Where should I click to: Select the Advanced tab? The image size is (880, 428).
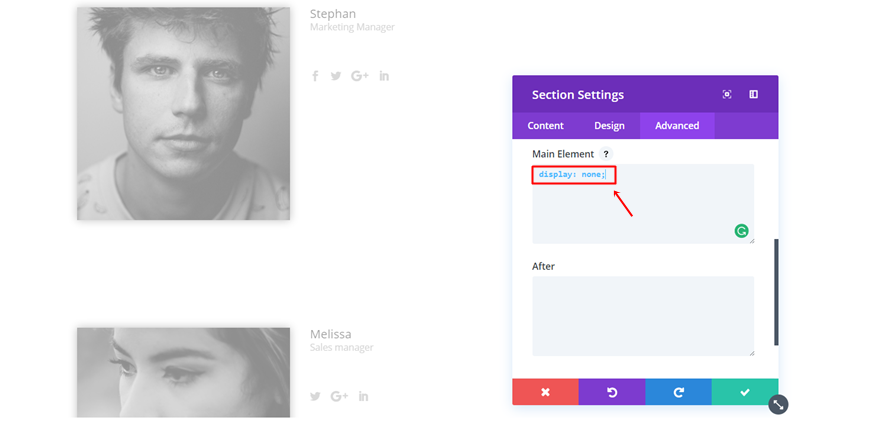677,125
